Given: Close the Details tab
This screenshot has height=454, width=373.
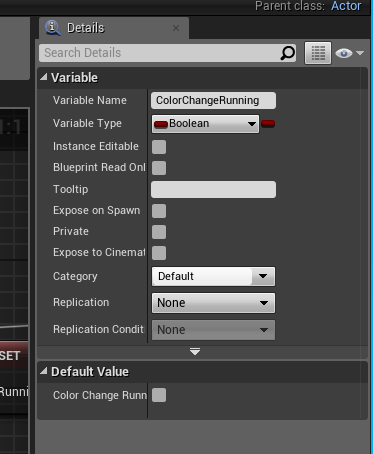Looking at the screenshot, I should pyautogui.click(x=176, y=28).
